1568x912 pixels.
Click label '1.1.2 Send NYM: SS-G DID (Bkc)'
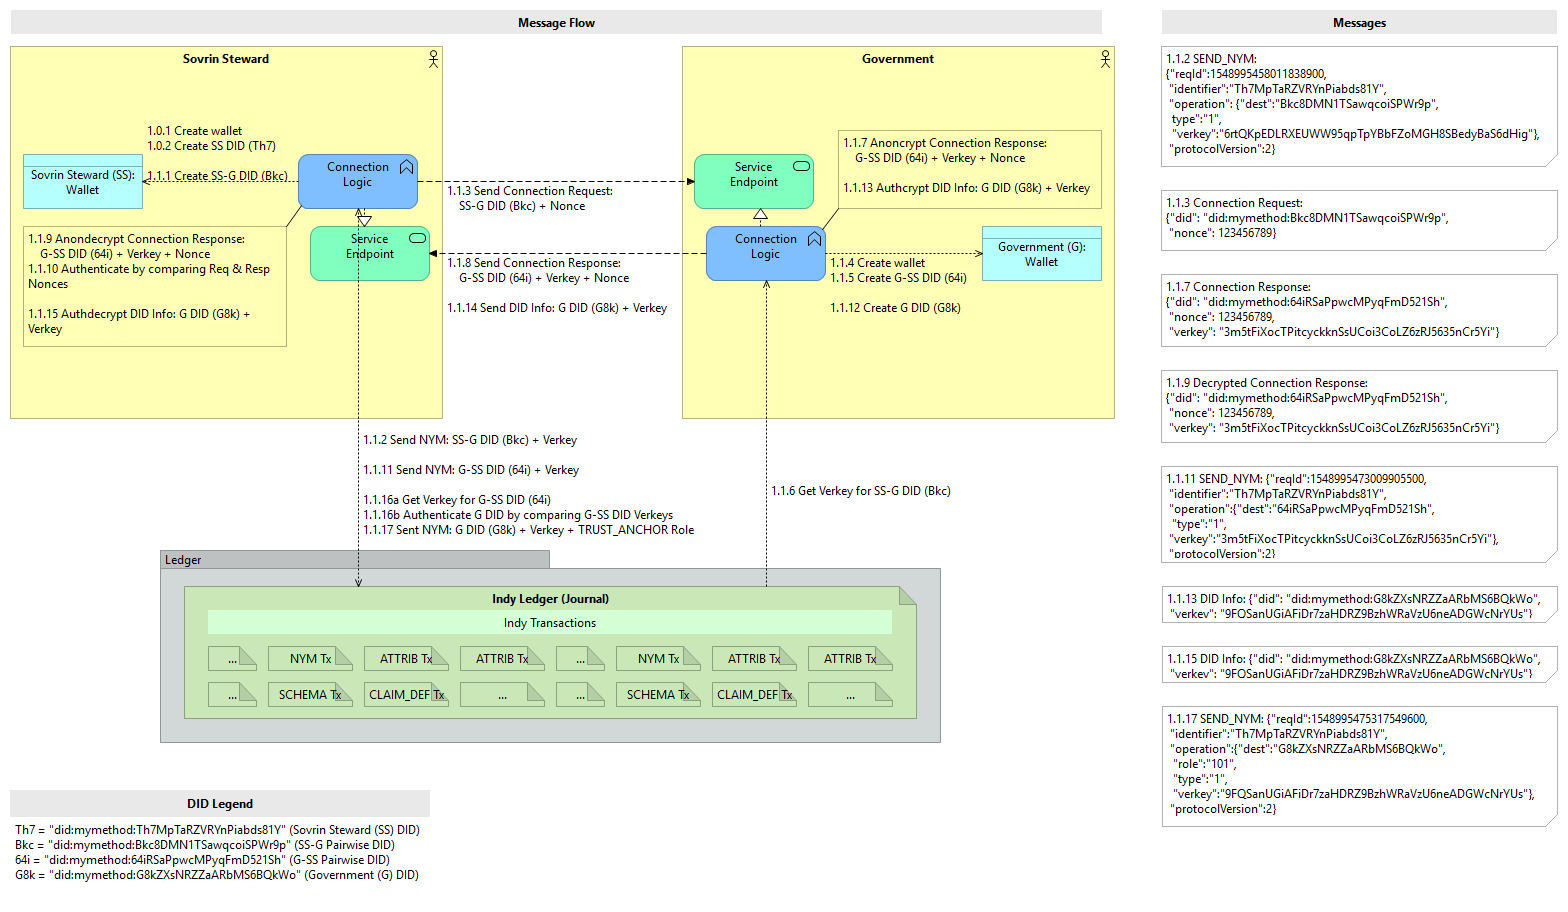click(x=470, y=440)
